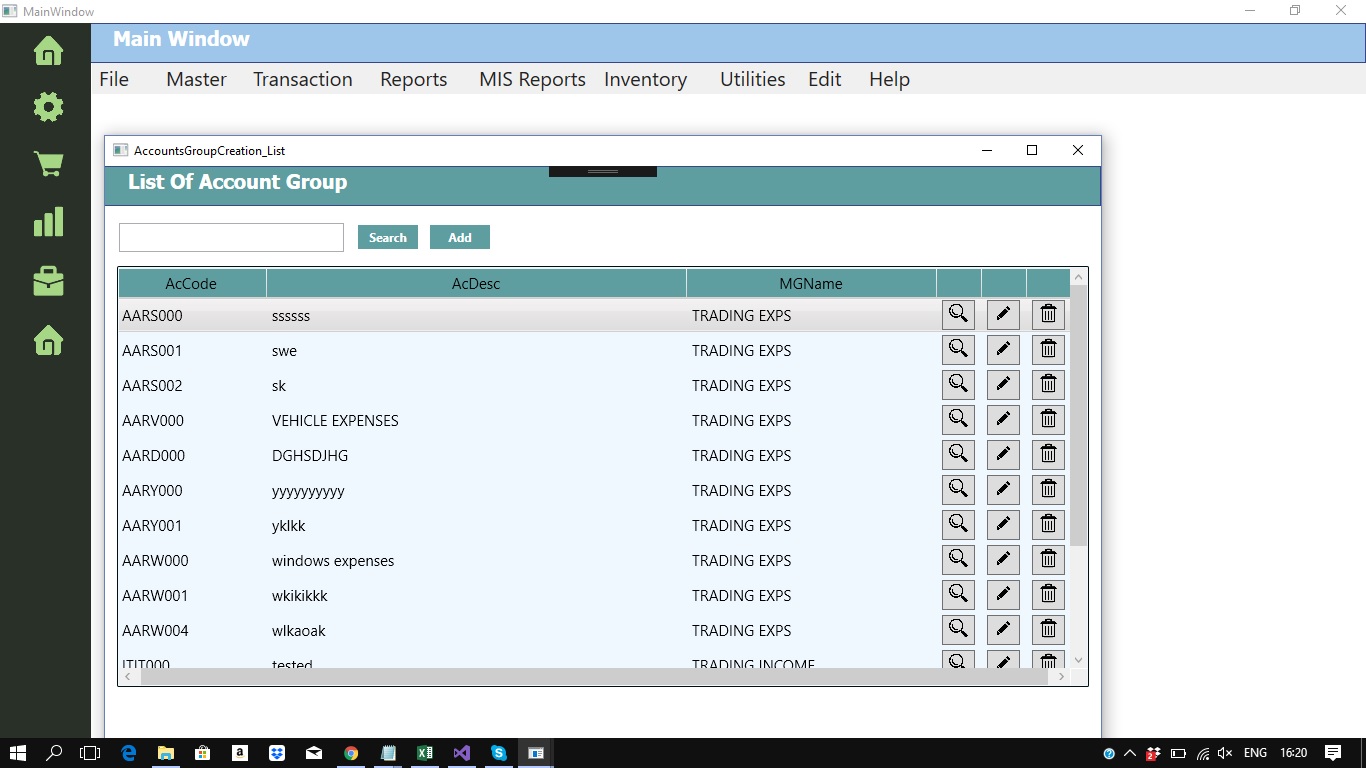Edit the wkikikkk record
Screen dimensions: 1366x768
1003,594
